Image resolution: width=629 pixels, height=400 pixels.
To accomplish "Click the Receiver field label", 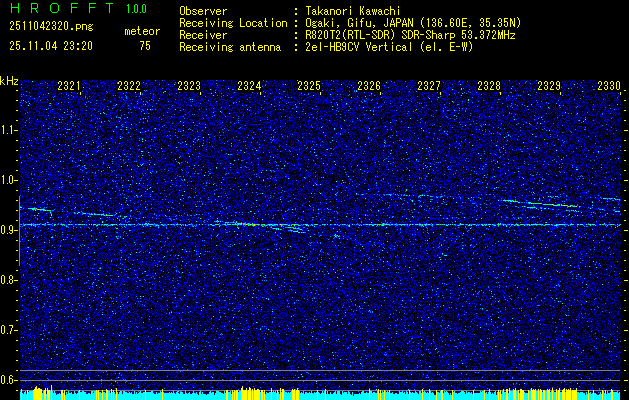I will click(x=203, y=35).
